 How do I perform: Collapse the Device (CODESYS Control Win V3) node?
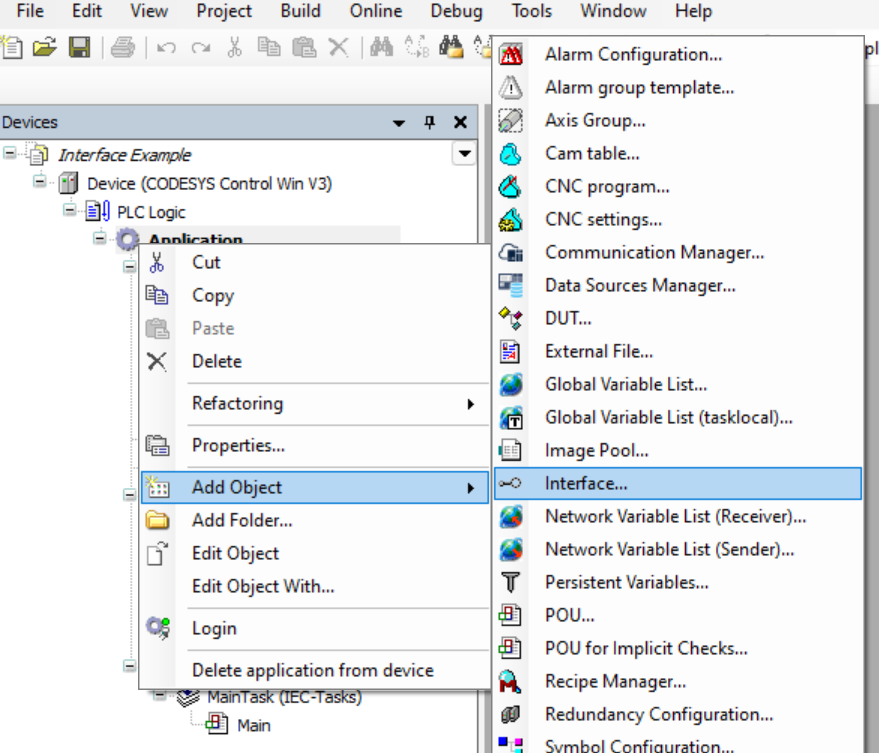pyautogui.click(x=39, y=181)
